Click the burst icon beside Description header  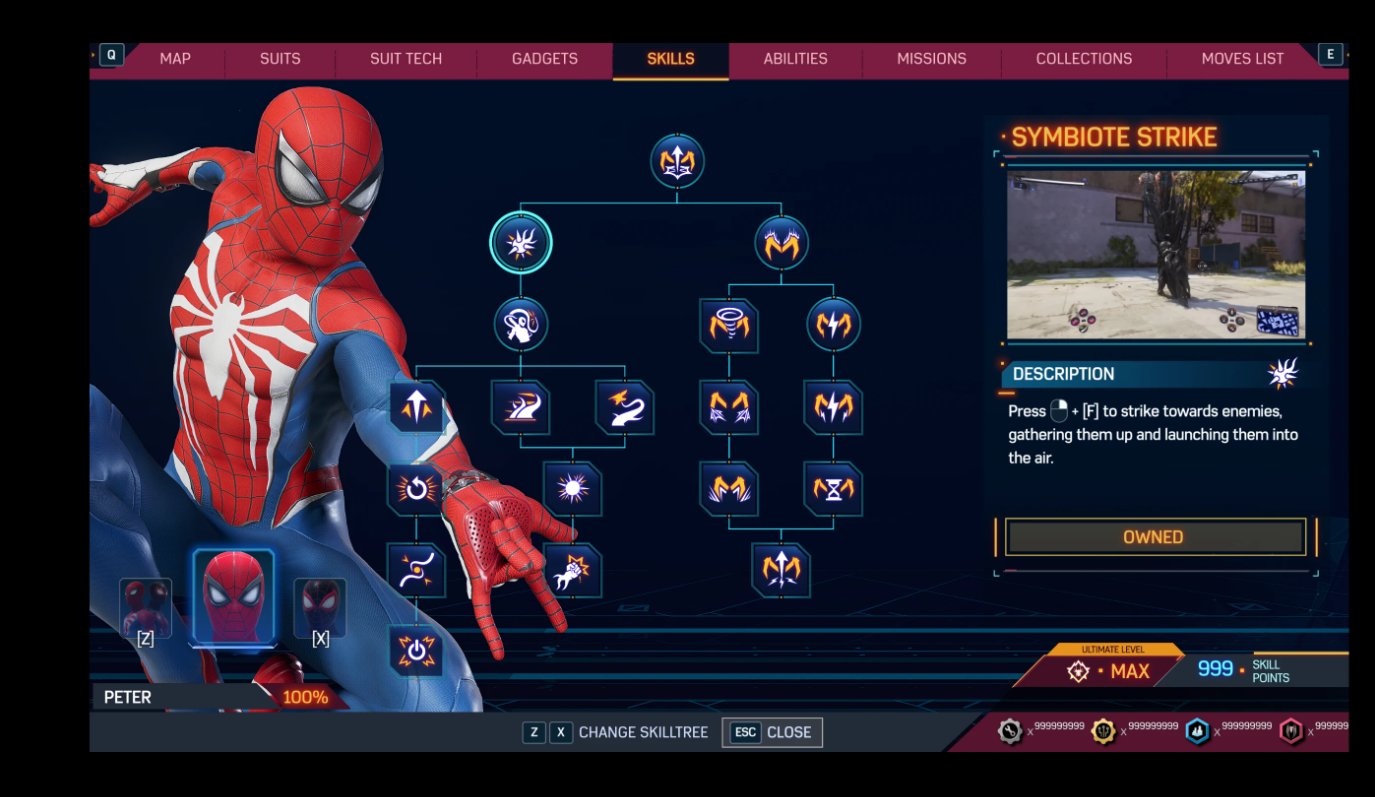1283,373
